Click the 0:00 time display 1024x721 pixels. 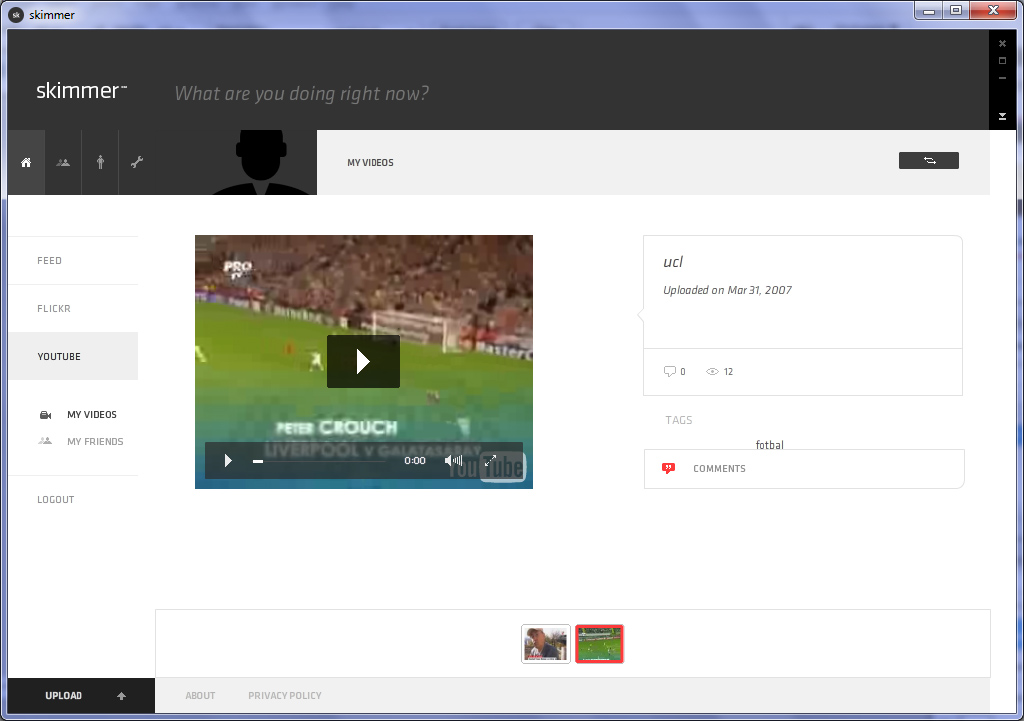pos(415,460)
